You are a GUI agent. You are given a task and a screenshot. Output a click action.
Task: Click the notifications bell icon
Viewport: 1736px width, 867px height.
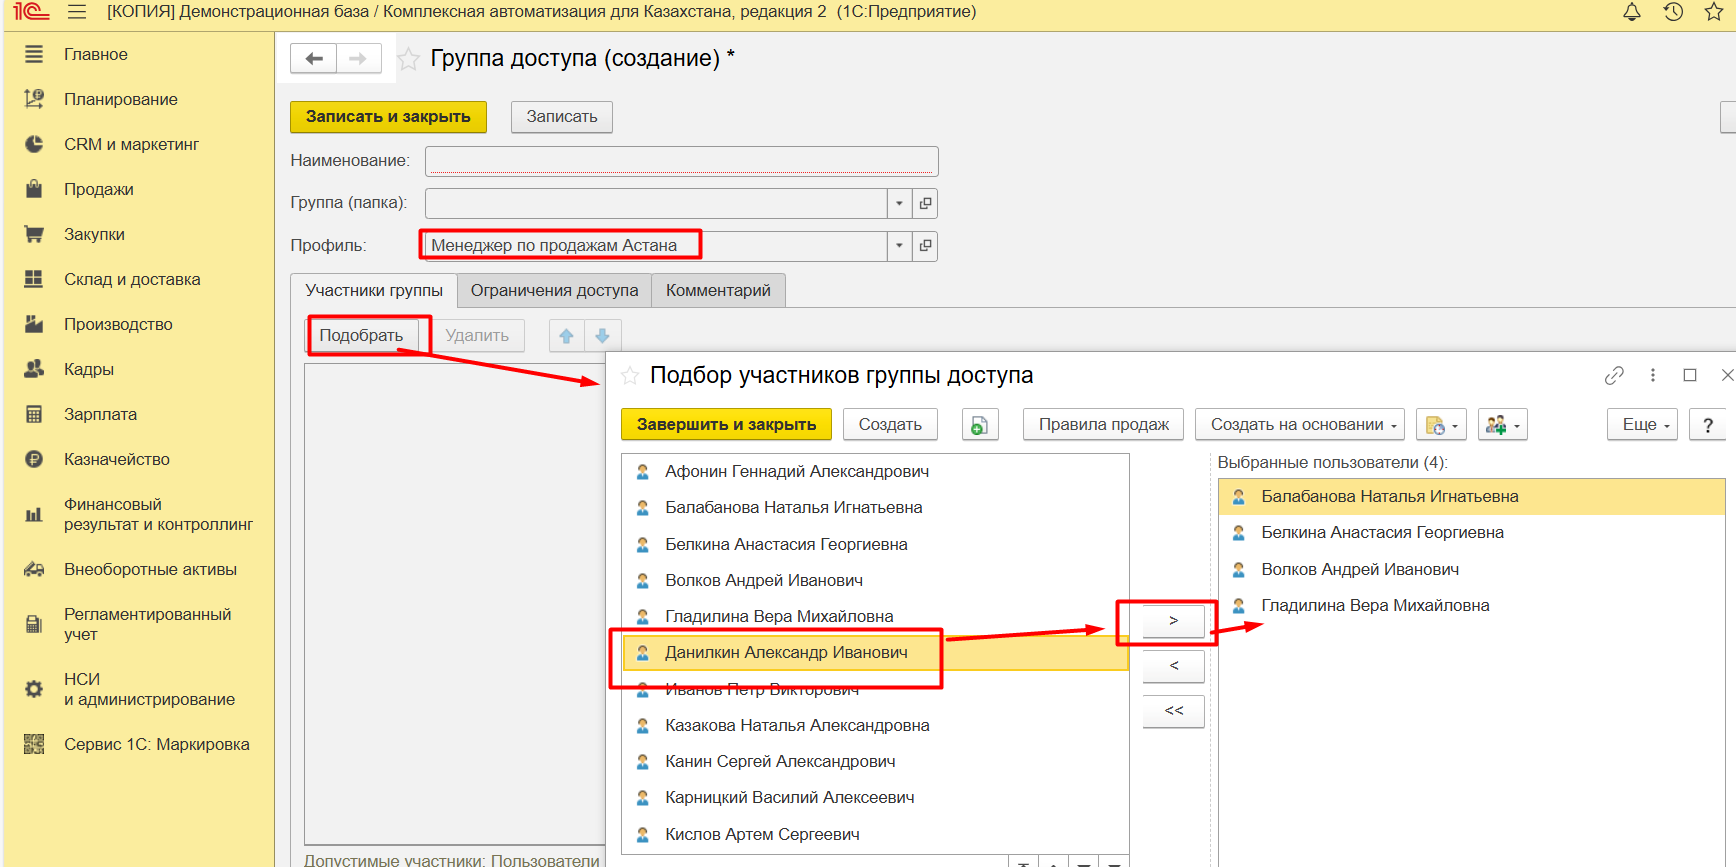(1631, 12)
